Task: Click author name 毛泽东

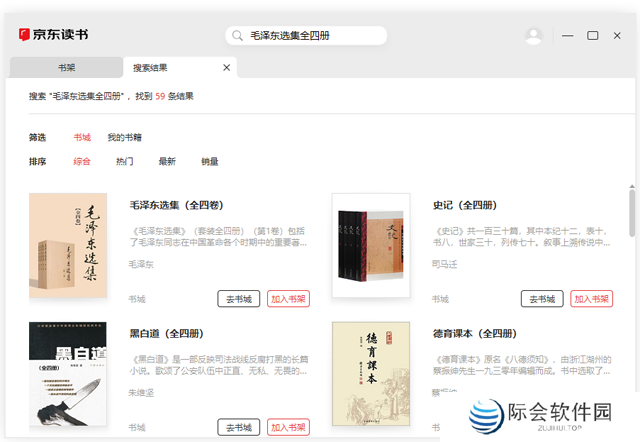Action: [141, 264]
